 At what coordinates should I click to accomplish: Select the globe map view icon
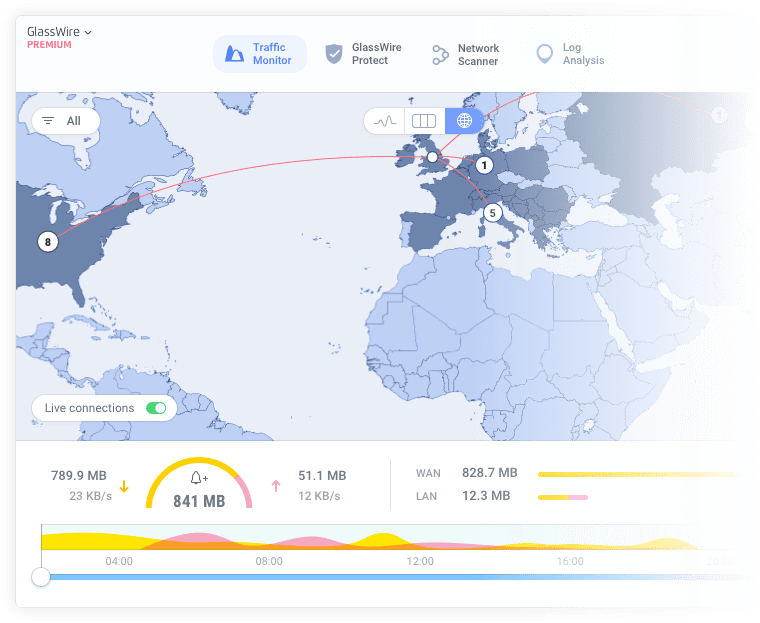tap(464, 121)
